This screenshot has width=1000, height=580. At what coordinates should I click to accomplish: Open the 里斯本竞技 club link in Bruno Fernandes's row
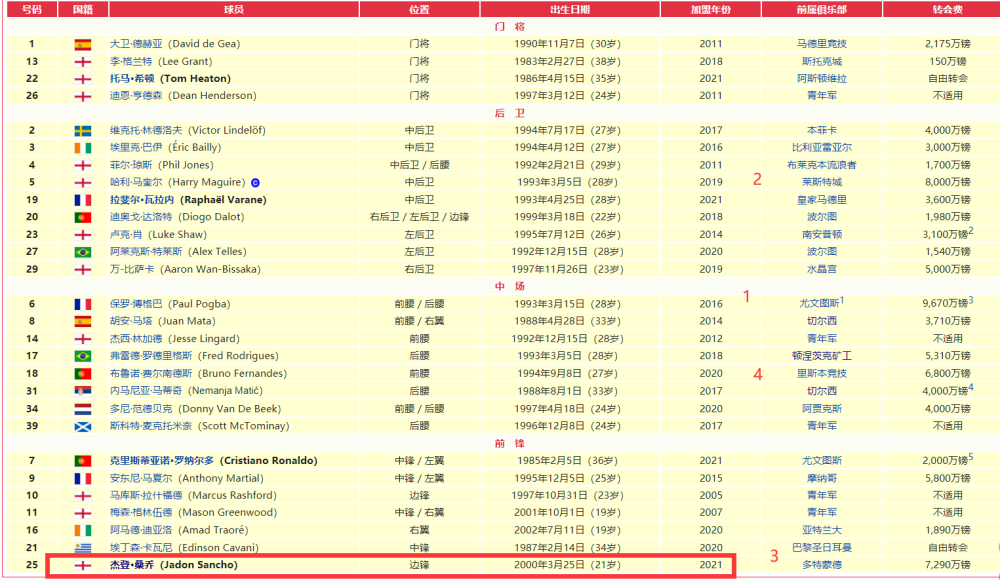[x=821, y=373]
